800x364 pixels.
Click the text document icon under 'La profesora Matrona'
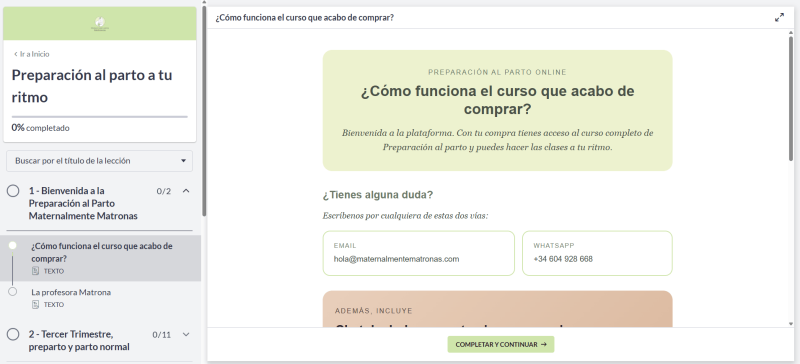(35, 304)
